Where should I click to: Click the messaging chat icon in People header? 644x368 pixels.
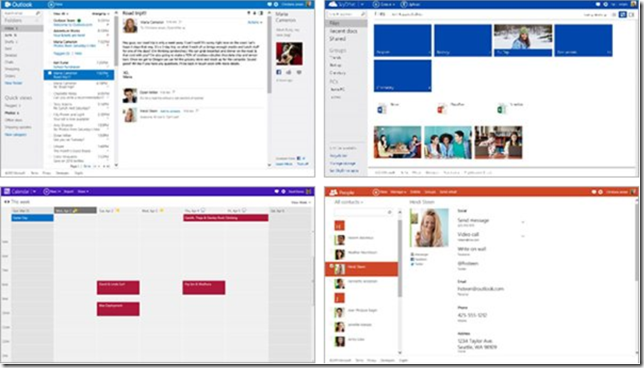click(x=594, y=192)
